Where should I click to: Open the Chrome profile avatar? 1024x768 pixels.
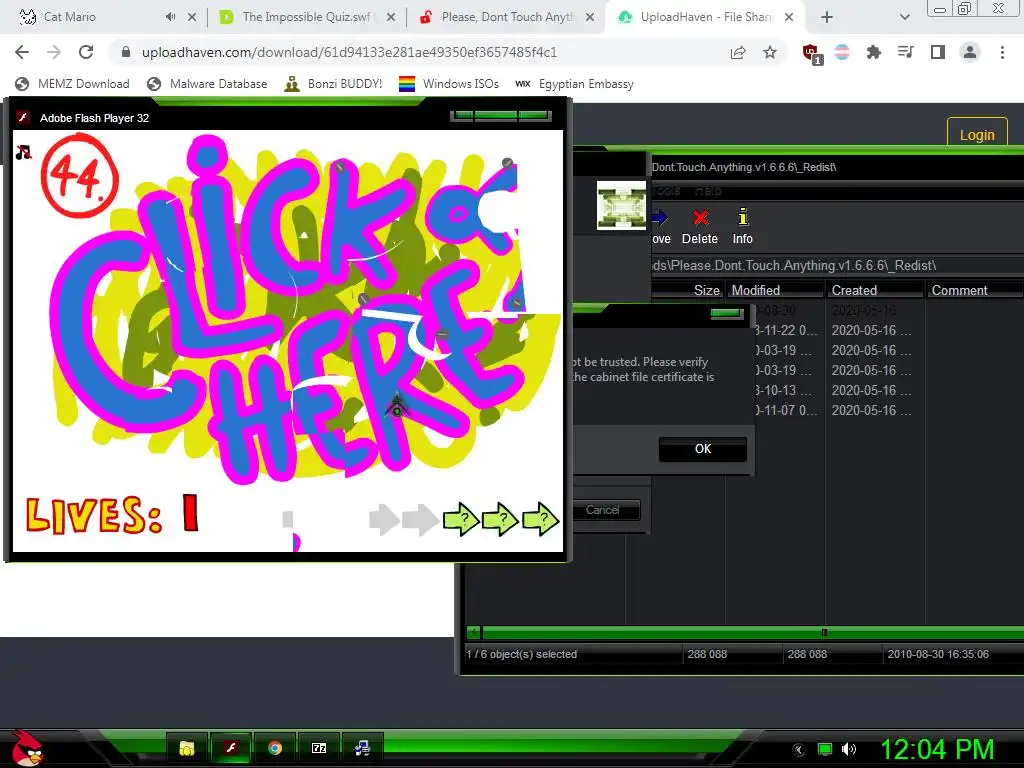[x=970, y=52]
